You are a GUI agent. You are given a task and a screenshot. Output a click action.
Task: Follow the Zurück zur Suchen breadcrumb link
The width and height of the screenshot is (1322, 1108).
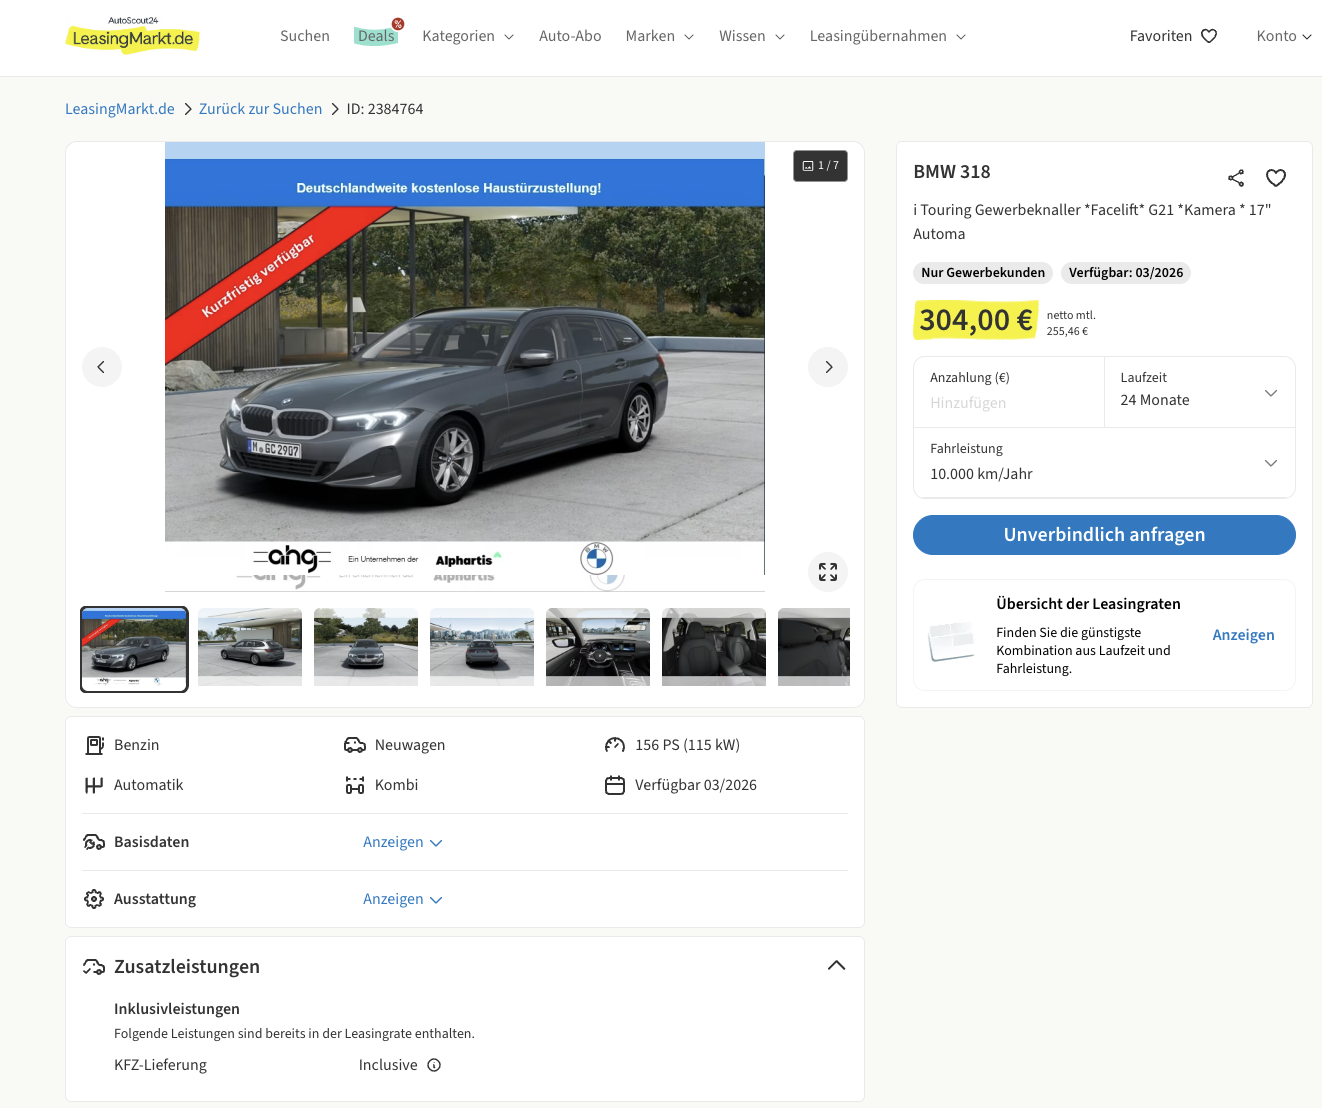[260, 109]
